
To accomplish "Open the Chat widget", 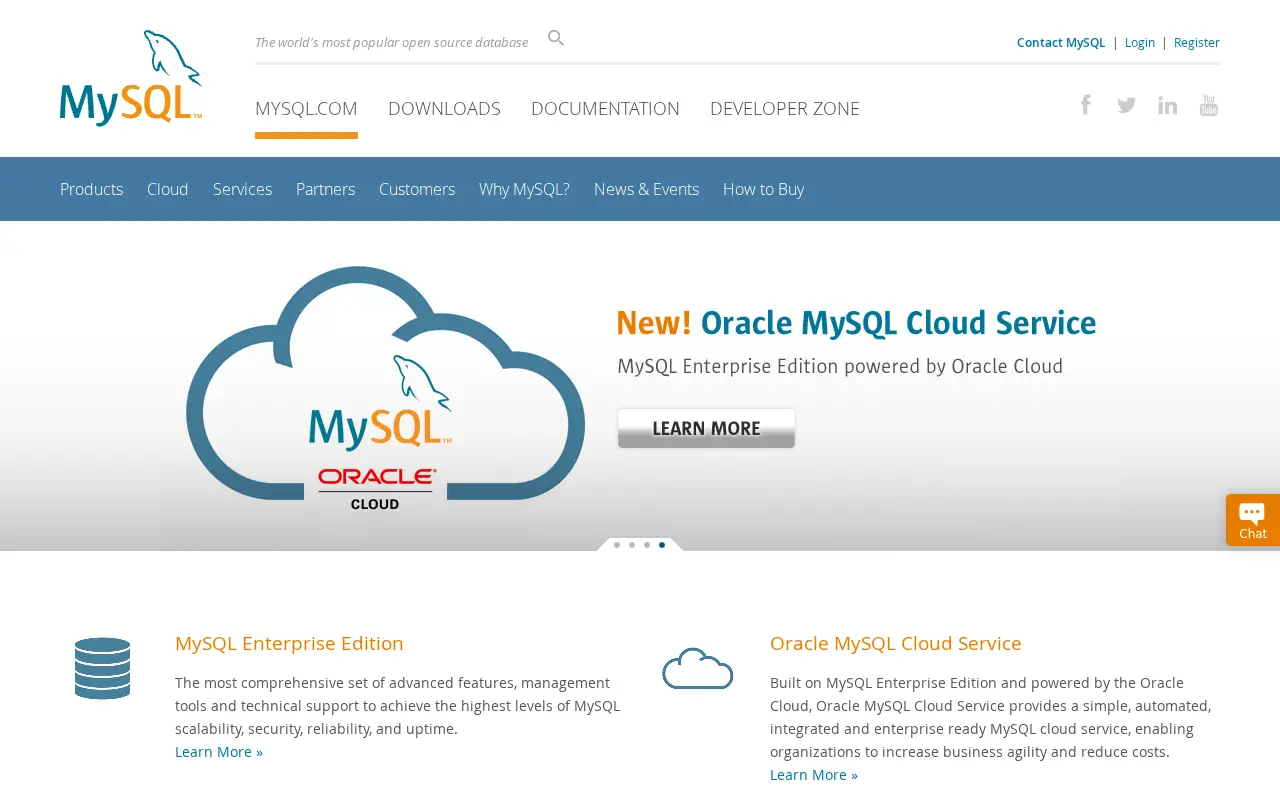I will coord(1253,520).
